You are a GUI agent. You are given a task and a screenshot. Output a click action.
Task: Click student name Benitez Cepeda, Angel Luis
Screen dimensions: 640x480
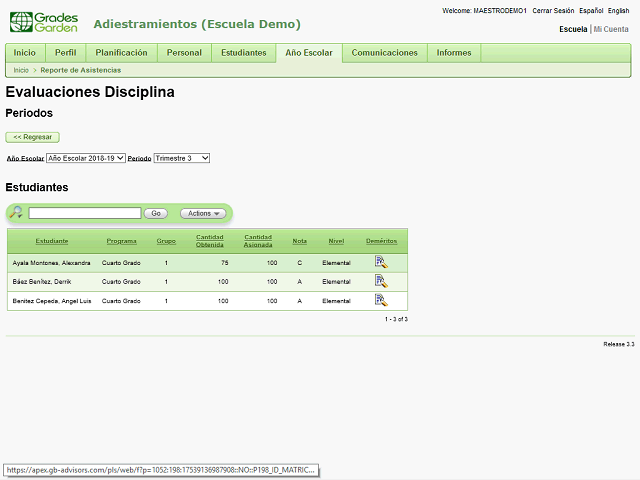(52, 301)
